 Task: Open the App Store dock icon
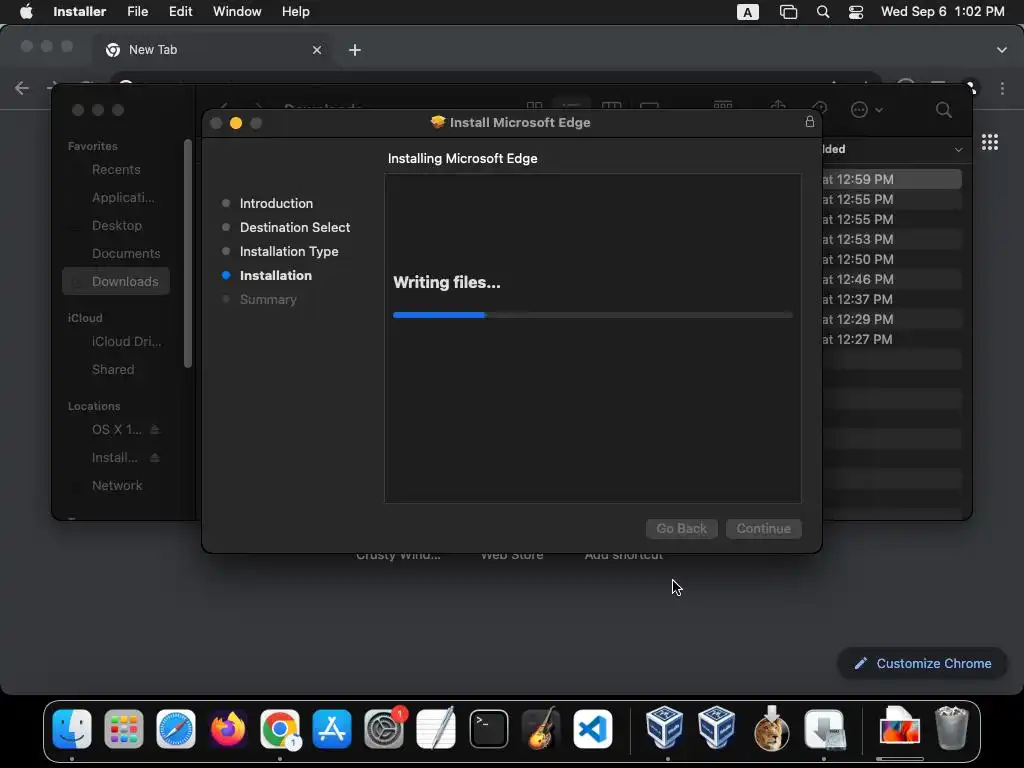[332, 729]
